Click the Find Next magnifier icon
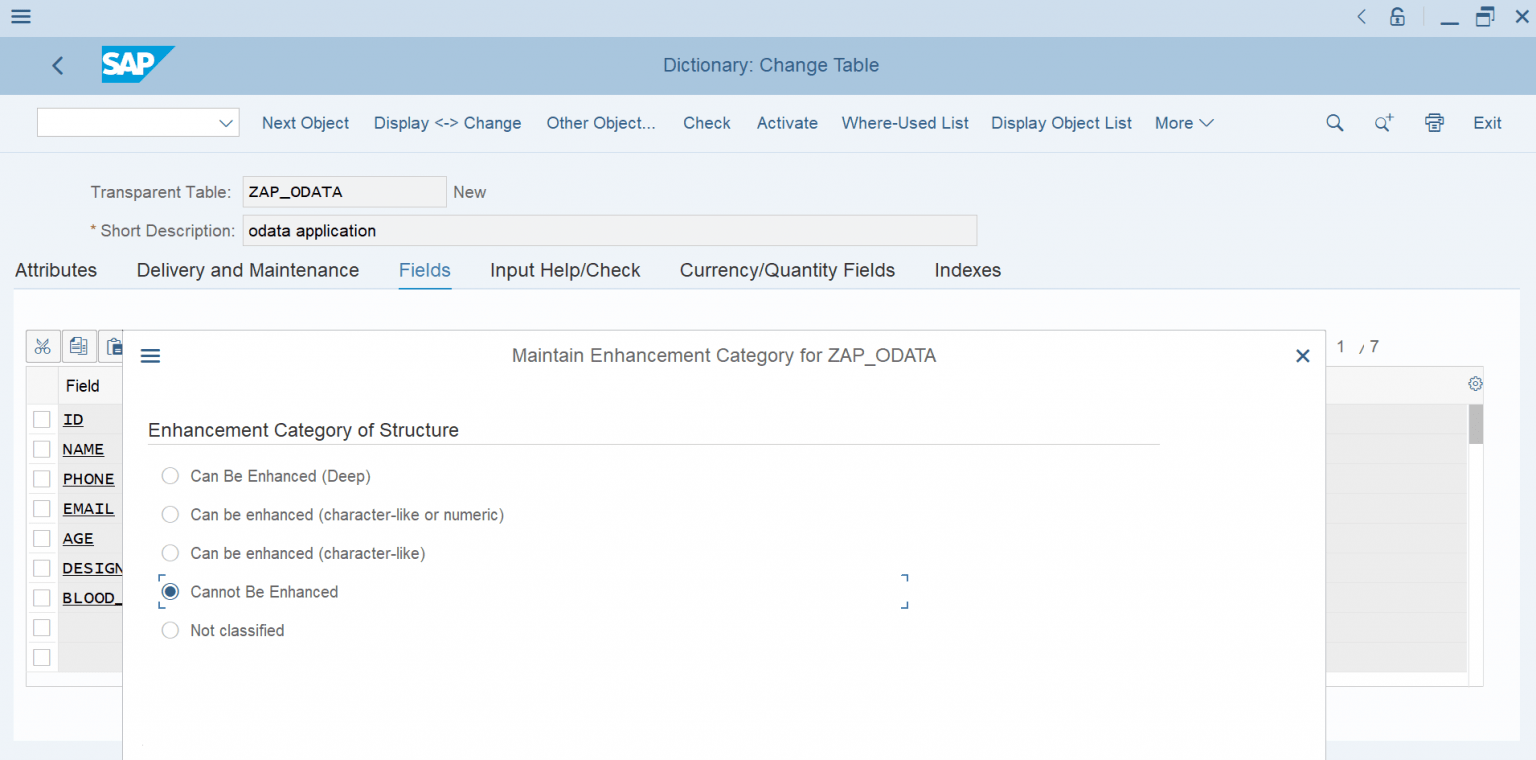 pyautogui.click(x=1383, y=123)
